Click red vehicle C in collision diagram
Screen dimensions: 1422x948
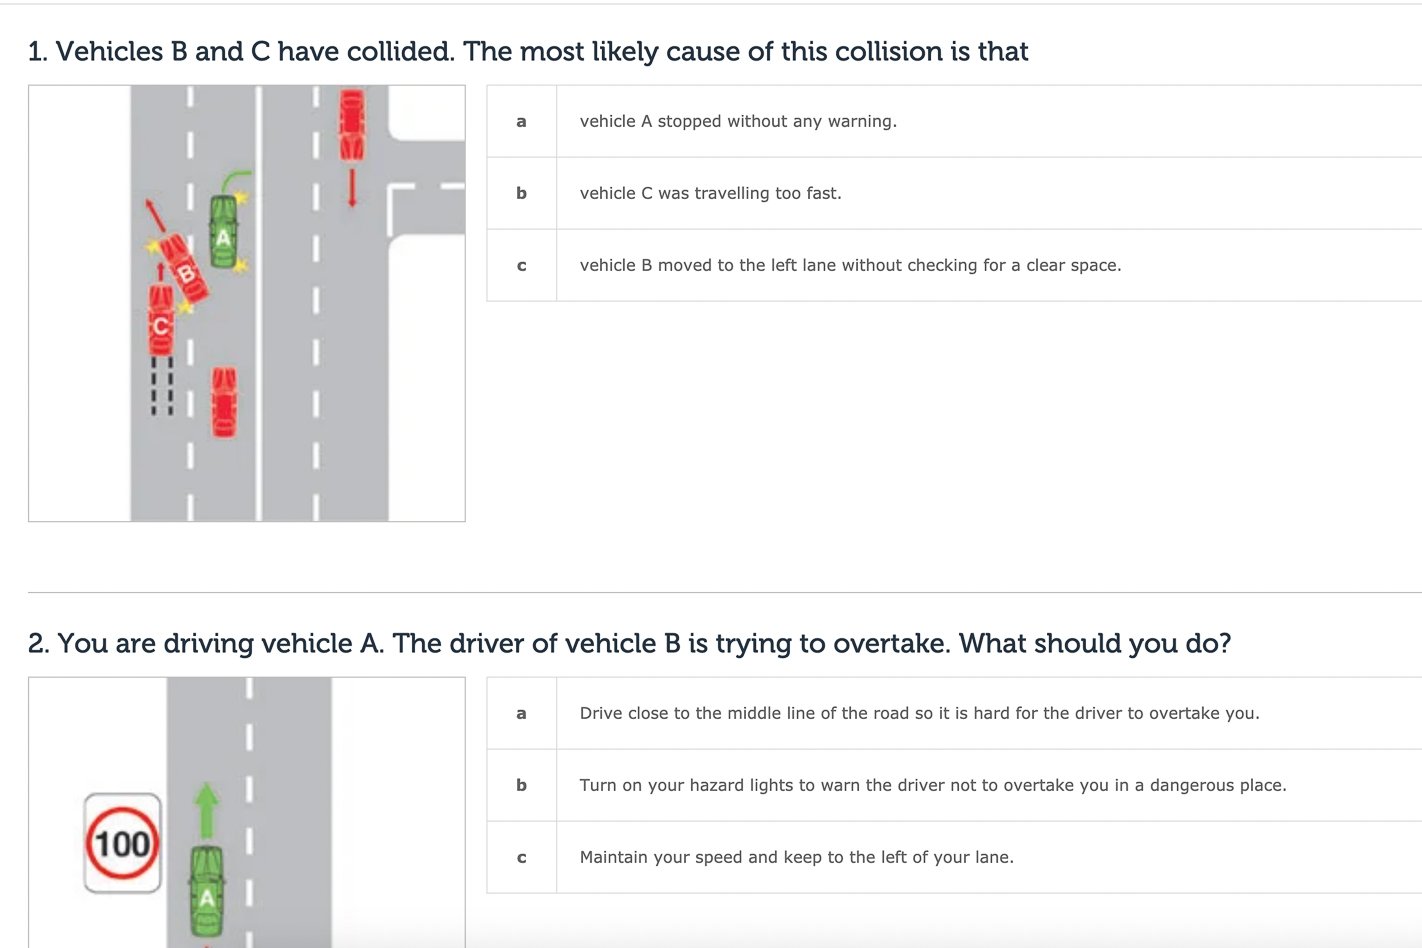161,320
